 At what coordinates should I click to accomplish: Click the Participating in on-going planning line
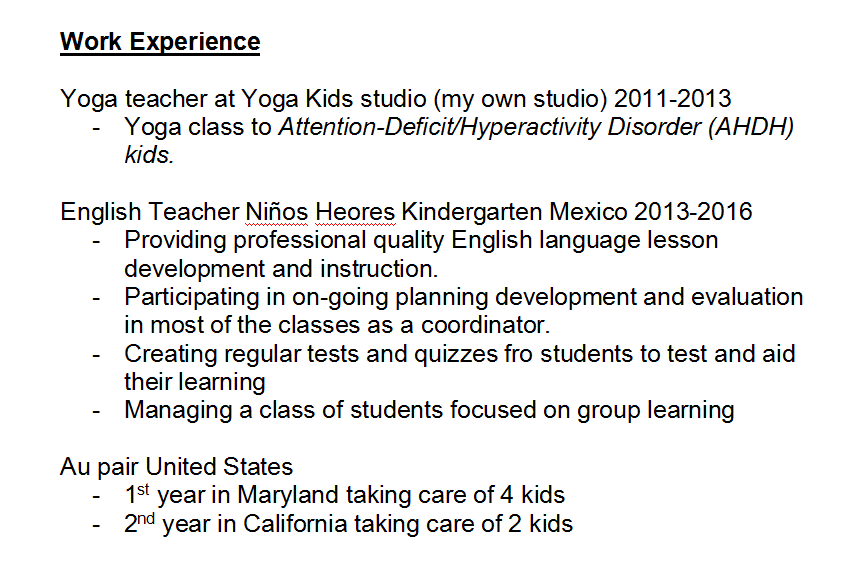(463, 297)
